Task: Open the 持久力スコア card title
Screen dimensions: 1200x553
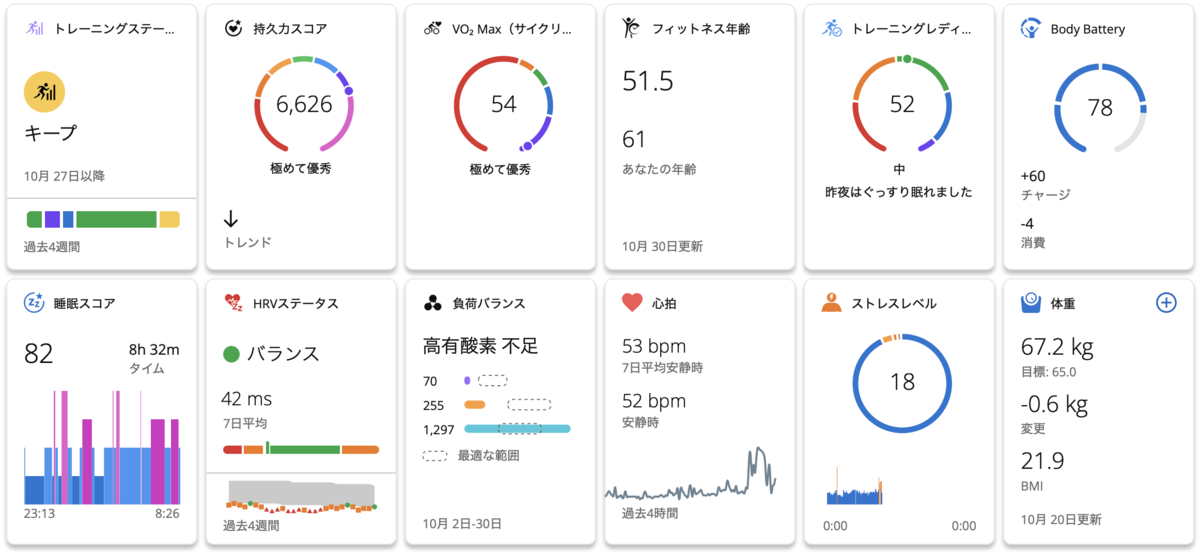Action: [290, 29]
